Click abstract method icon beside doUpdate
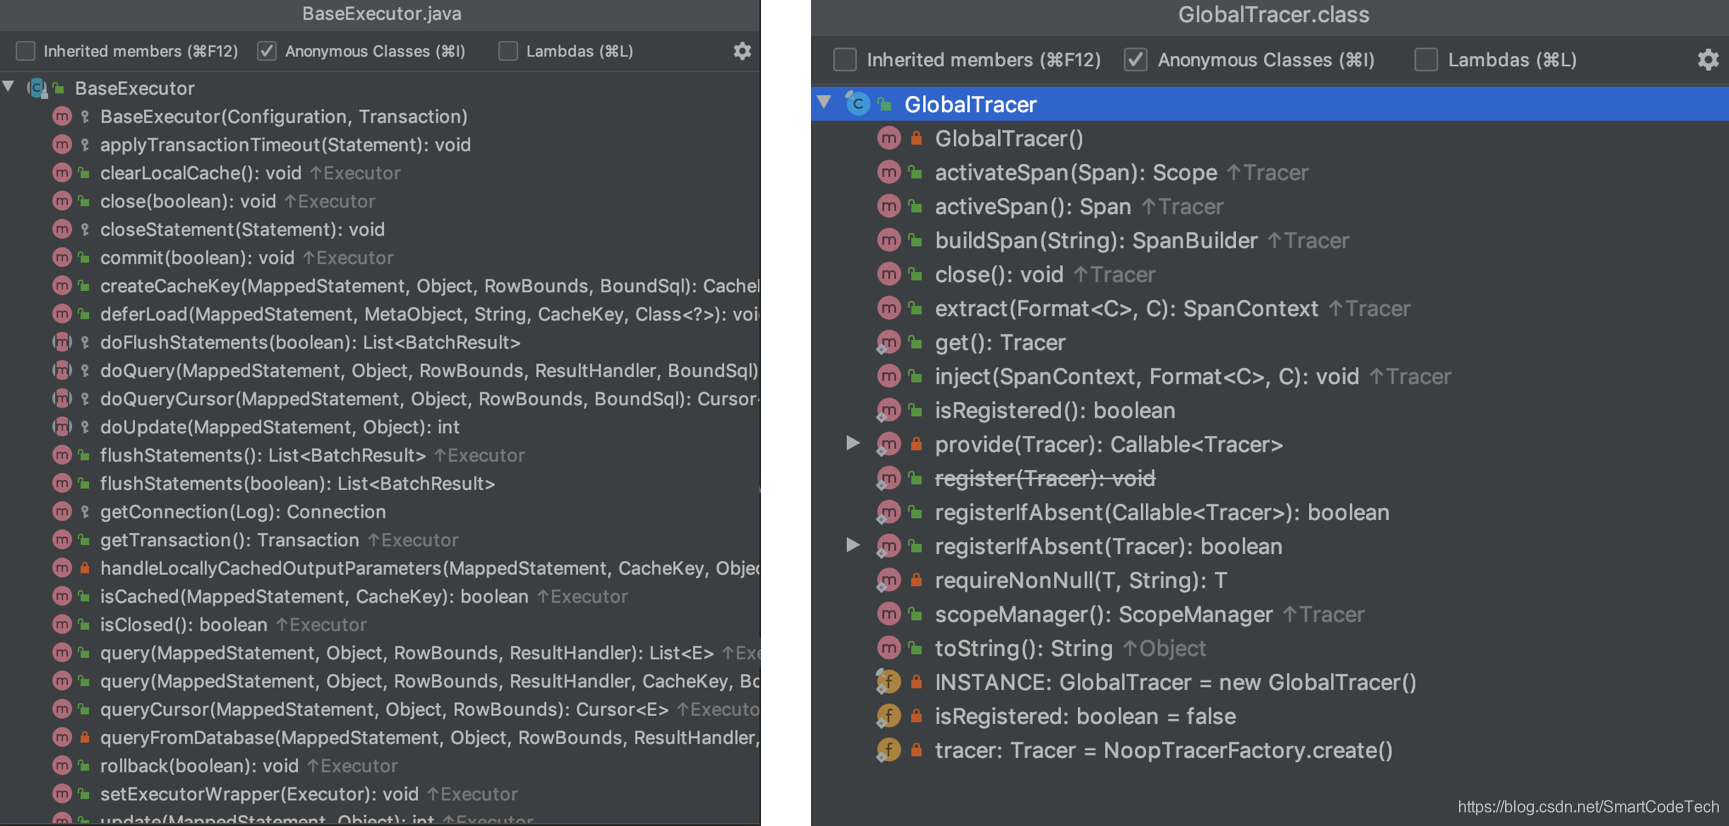 click(62, 427)
